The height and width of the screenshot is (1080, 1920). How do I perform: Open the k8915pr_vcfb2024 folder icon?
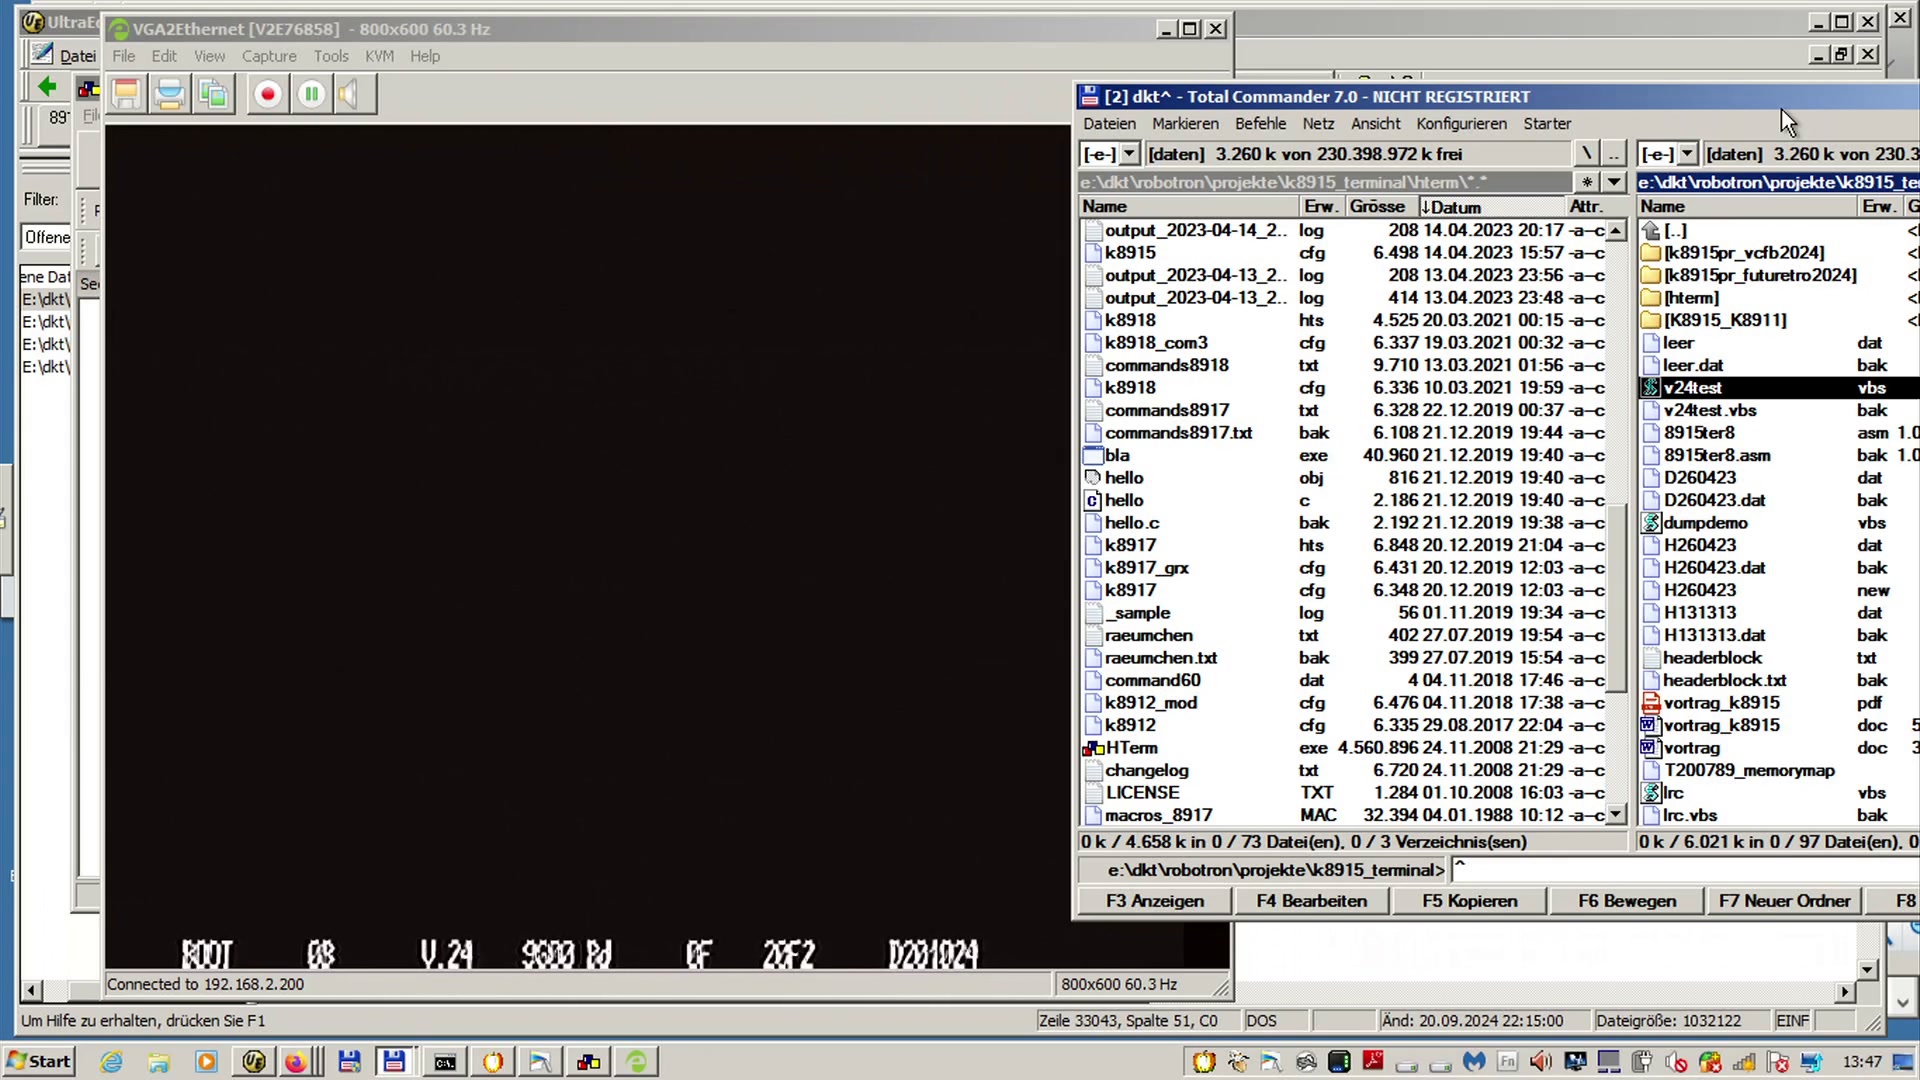[x=1651, y=253]
